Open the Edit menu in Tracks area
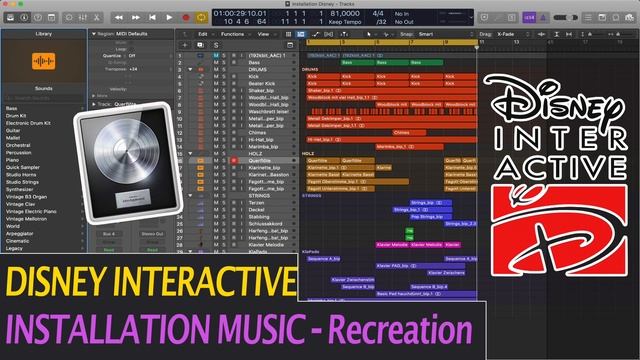 pos(203,34)
